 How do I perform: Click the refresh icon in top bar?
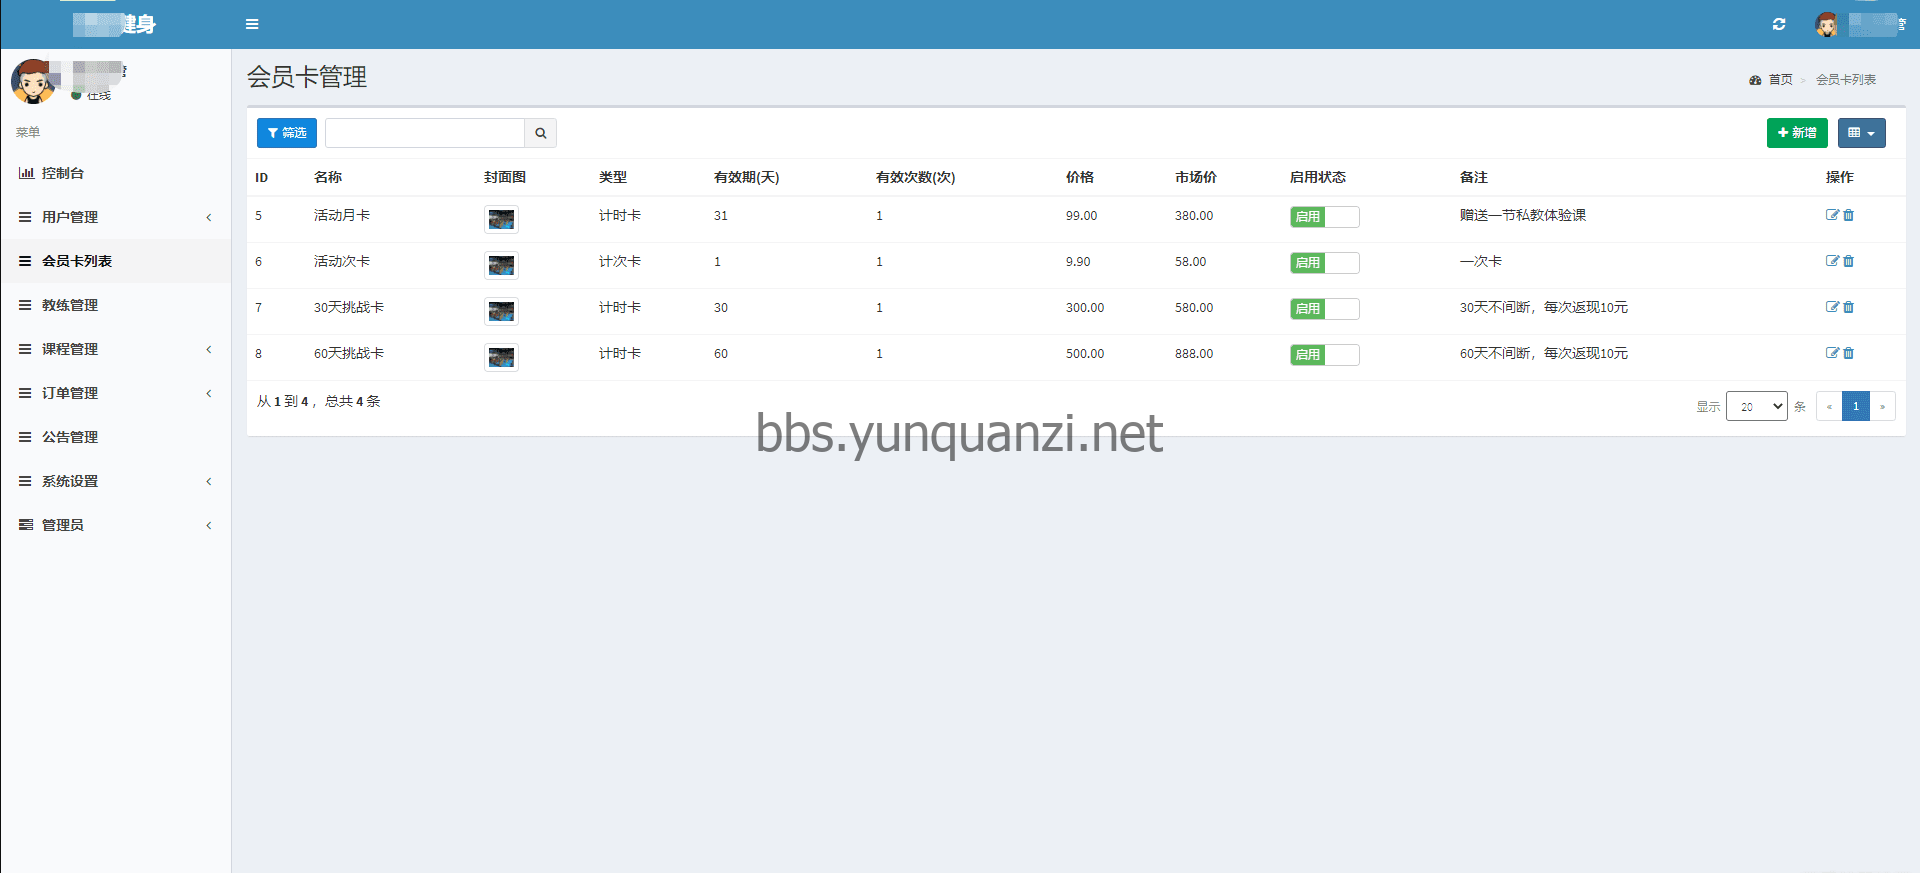pyautogui.click(x=1779, y=24)
